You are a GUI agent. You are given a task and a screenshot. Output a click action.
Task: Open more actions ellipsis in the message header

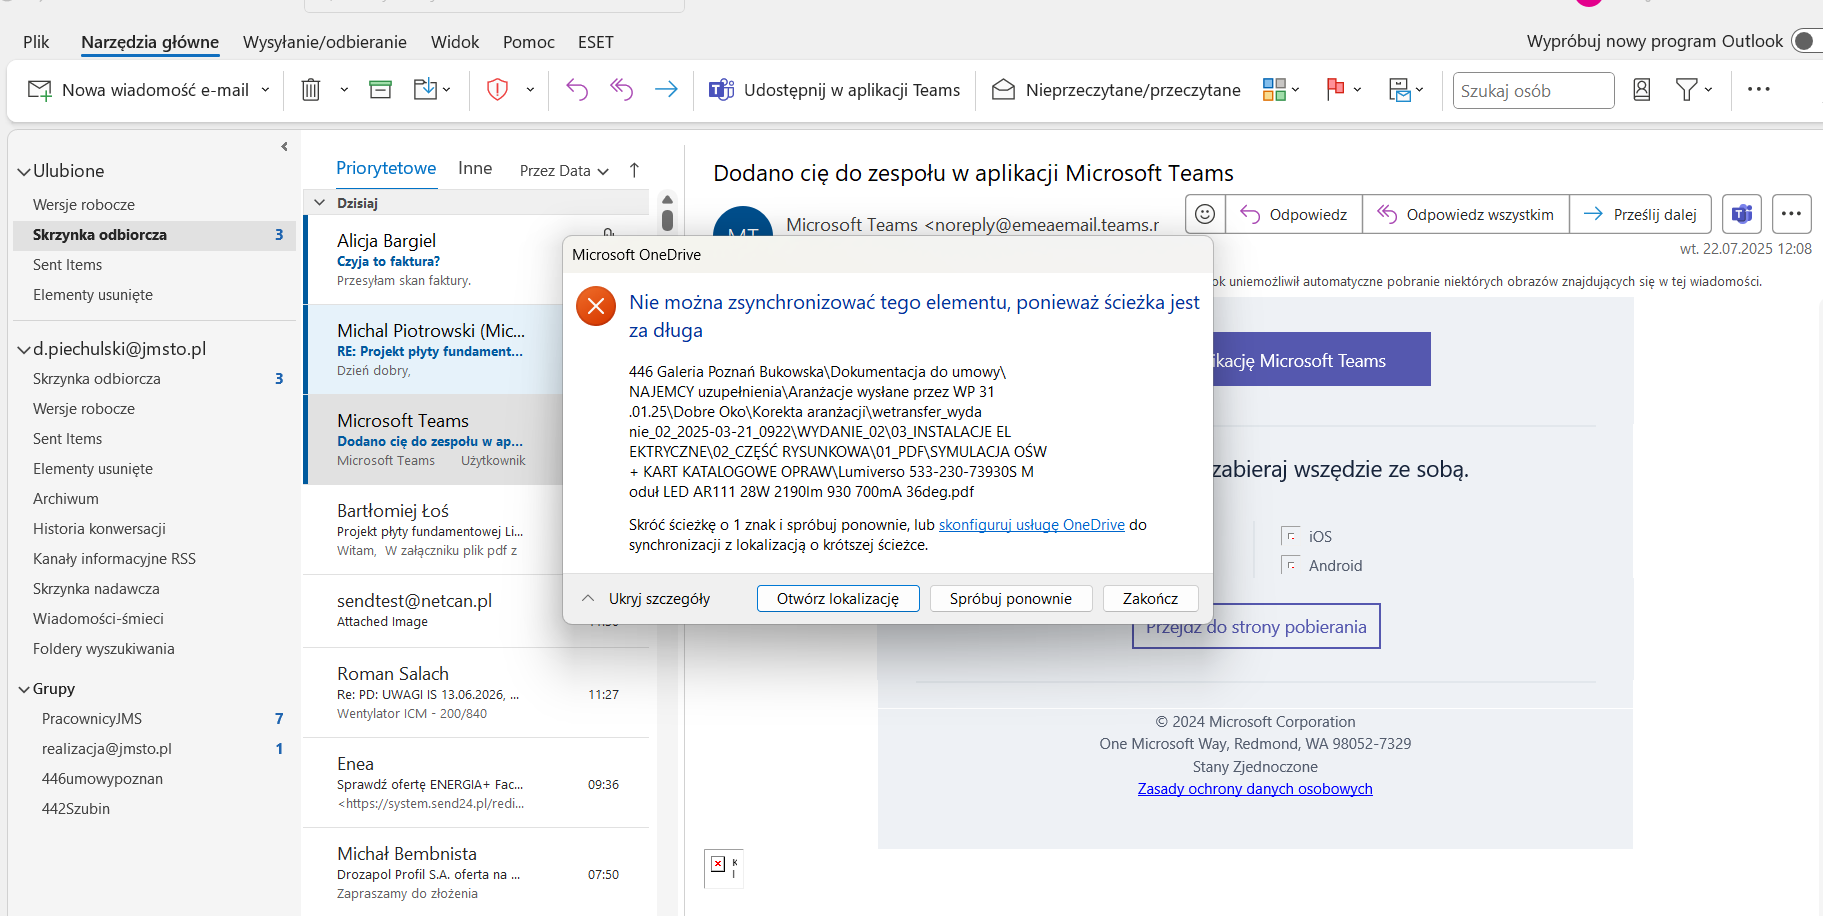pos(1791,214)
